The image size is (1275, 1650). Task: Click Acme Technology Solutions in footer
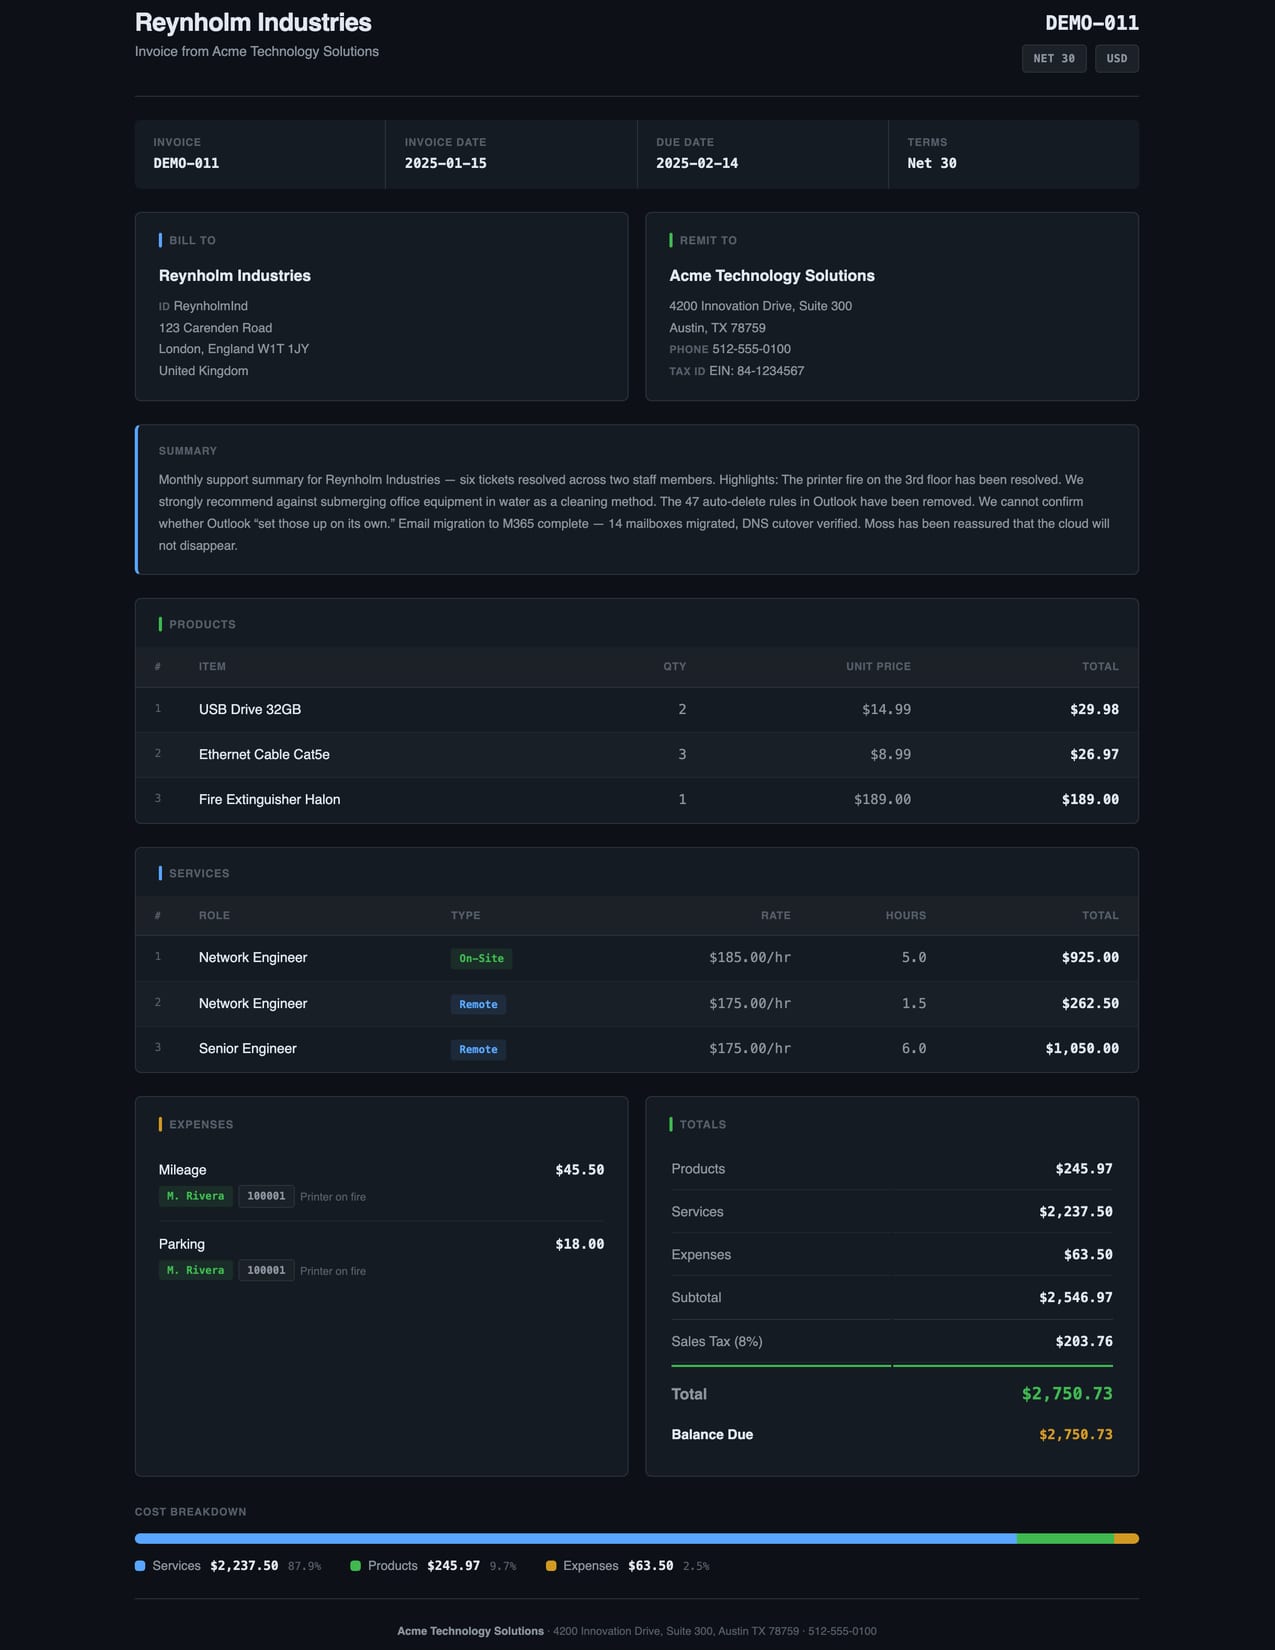coord(470,1631)
